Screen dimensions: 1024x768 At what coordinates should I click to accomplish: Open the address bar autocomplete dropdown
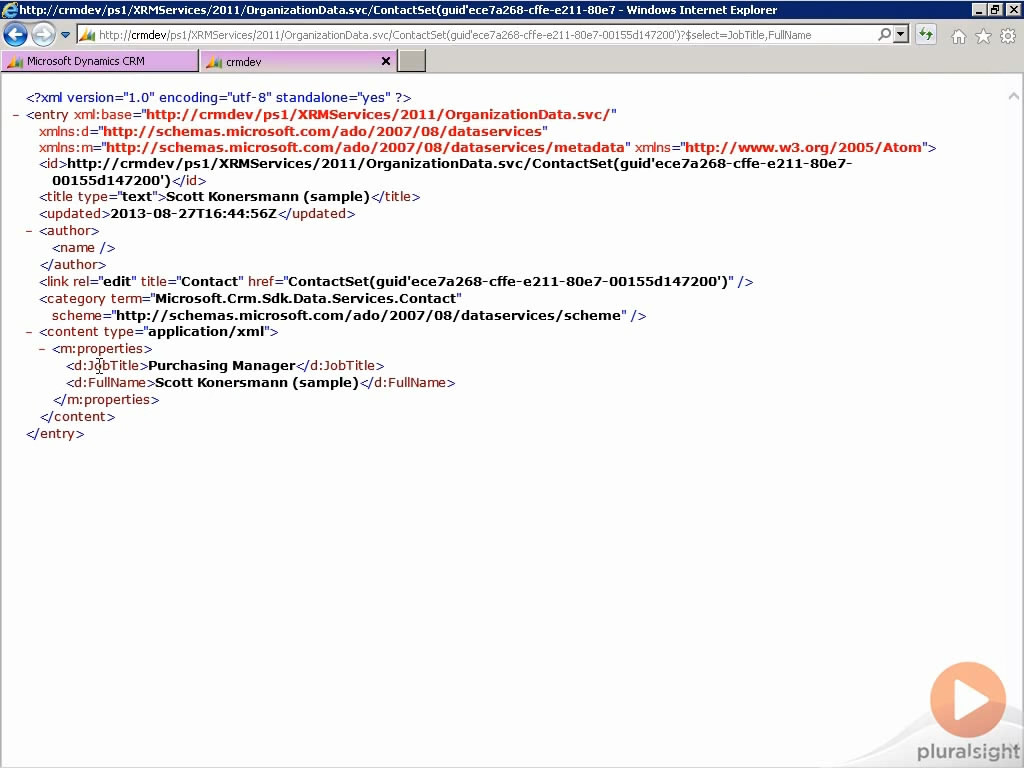(x=901, y=35)
